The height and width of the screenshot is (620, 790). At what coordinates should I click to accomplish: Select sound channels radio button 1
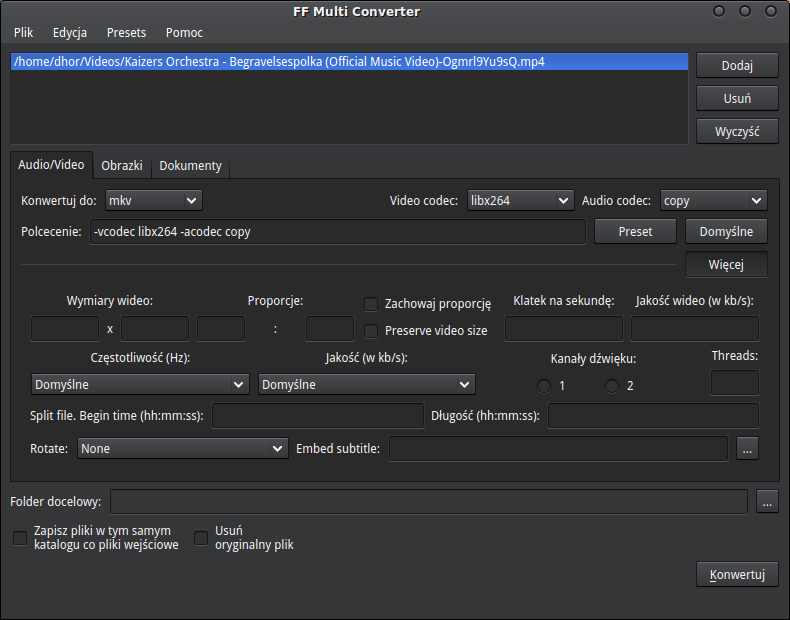click(x=544, y=386)
